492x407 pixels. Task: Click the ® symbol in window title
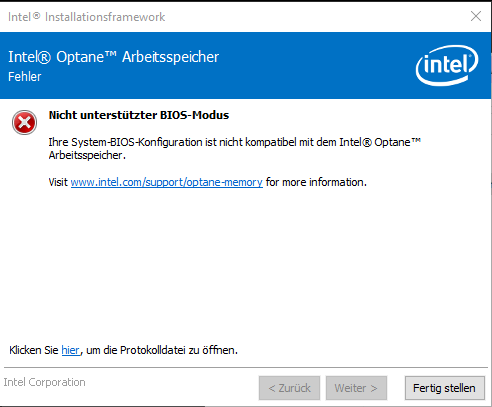pos(37,15)
